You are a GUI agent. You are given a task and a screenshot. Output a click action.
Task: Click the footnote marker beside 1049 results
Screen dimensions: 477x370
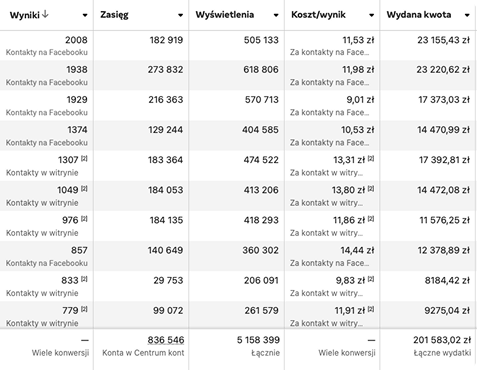click(x=84, y=188)
